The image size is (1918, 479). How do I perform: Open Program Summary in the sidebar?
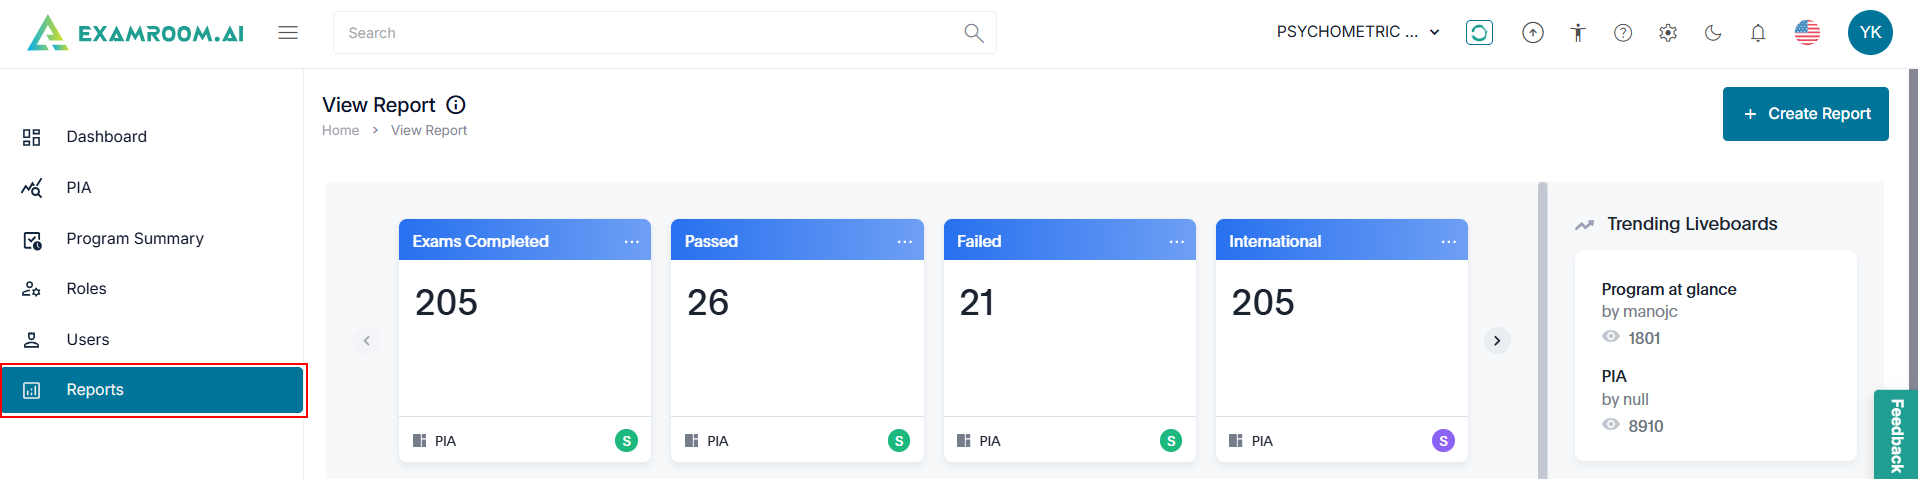[x=135, y=239]
